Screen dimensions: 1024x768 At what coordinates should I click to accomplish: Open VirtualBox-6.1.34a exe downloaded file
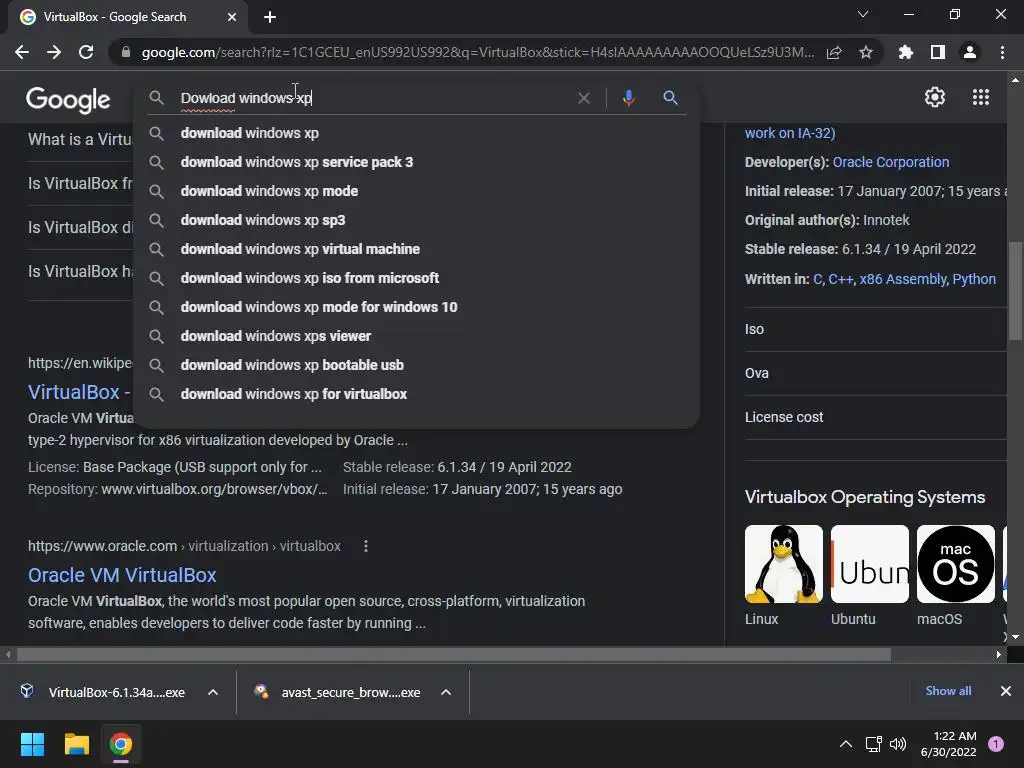click(x=104, y=692)
